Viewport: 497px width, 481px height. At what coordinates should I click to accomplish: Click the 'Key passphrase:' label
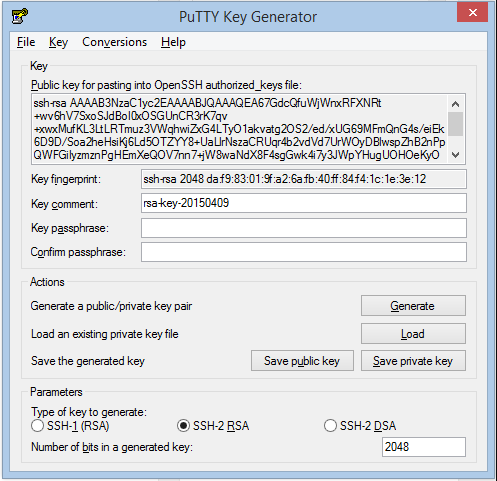tap(70, 228)
